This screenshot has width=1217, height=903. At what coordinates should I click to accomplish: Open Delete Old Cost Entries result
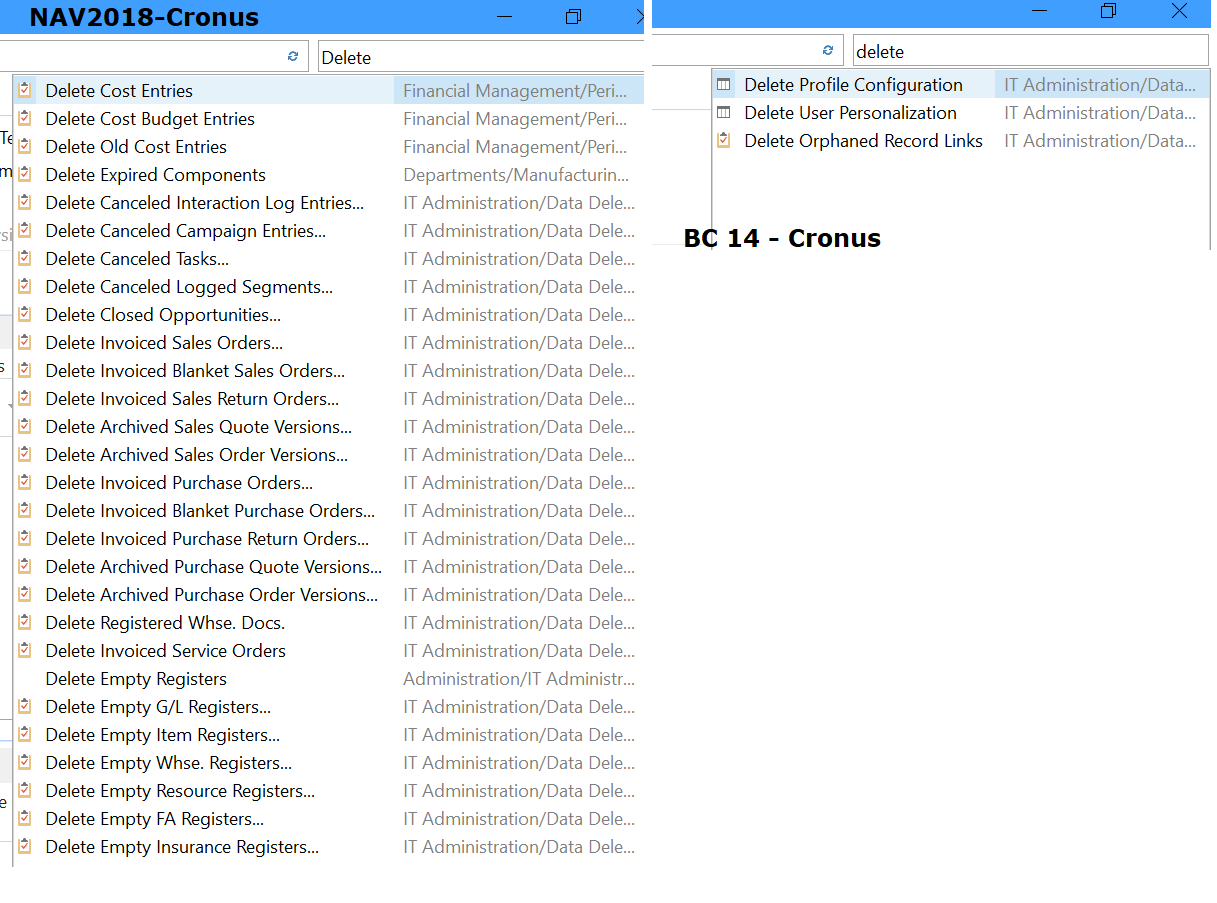click(328, 146)
